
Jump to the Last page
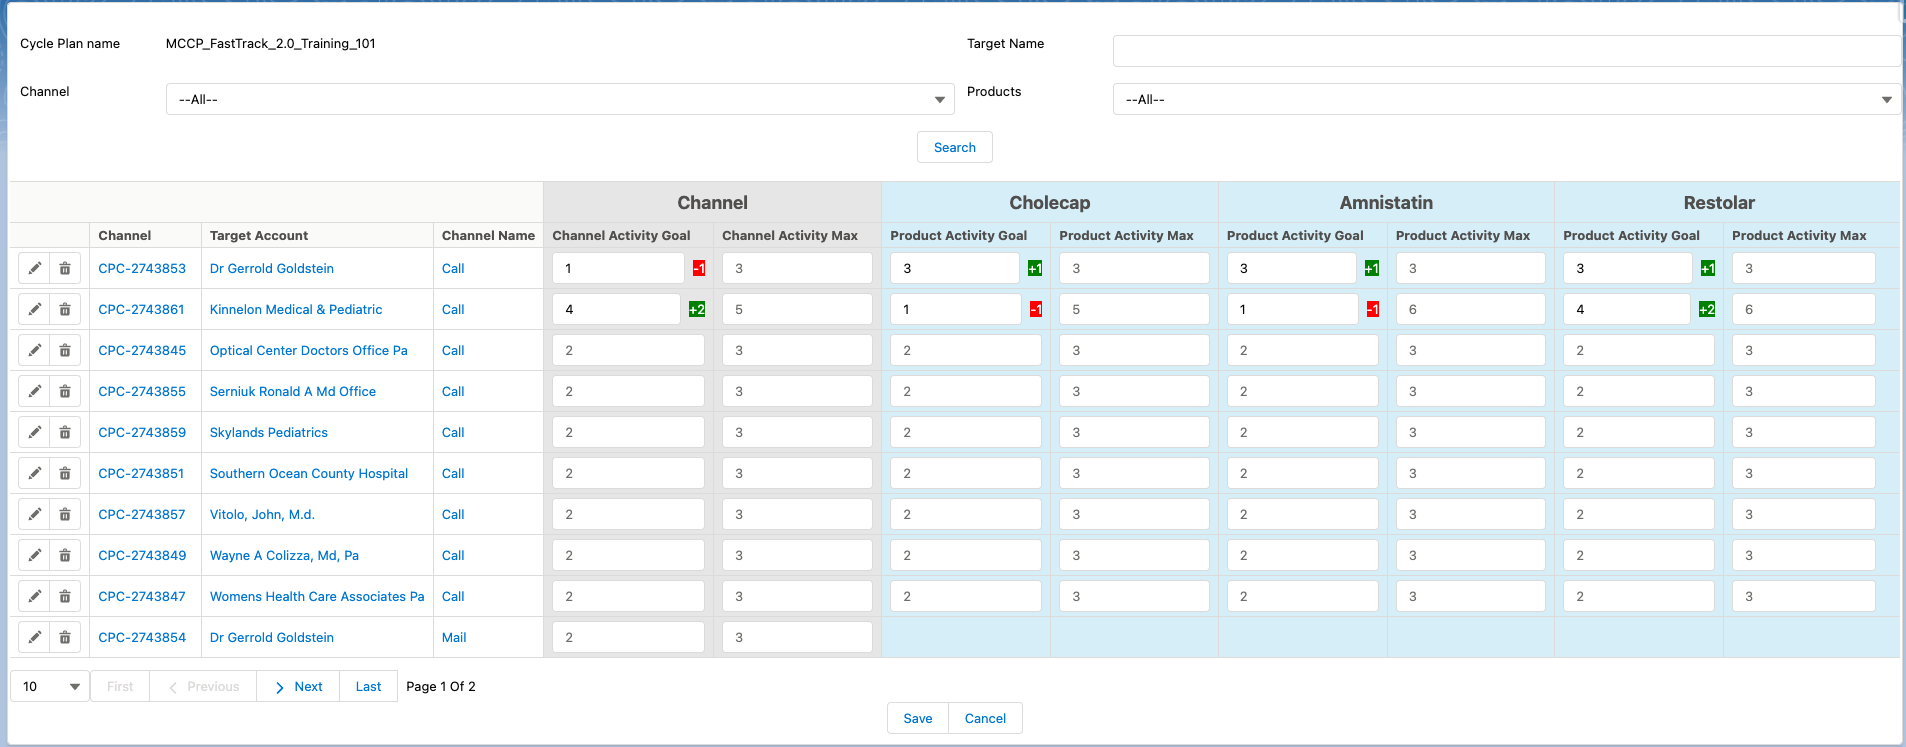point(368,686)
